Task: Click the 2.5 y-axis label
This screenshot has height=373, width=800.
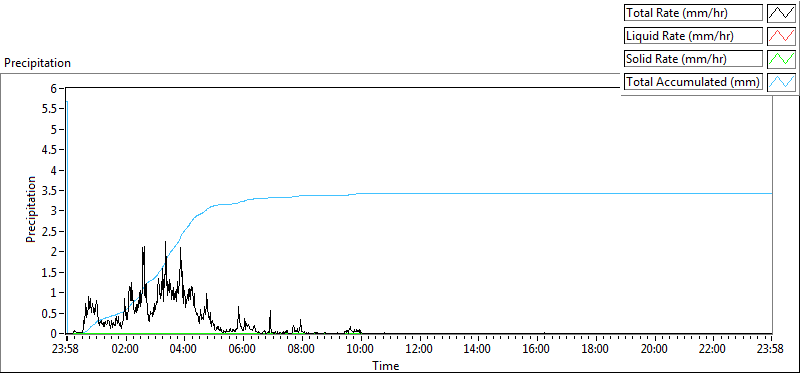Action: (x=48, y=231)
